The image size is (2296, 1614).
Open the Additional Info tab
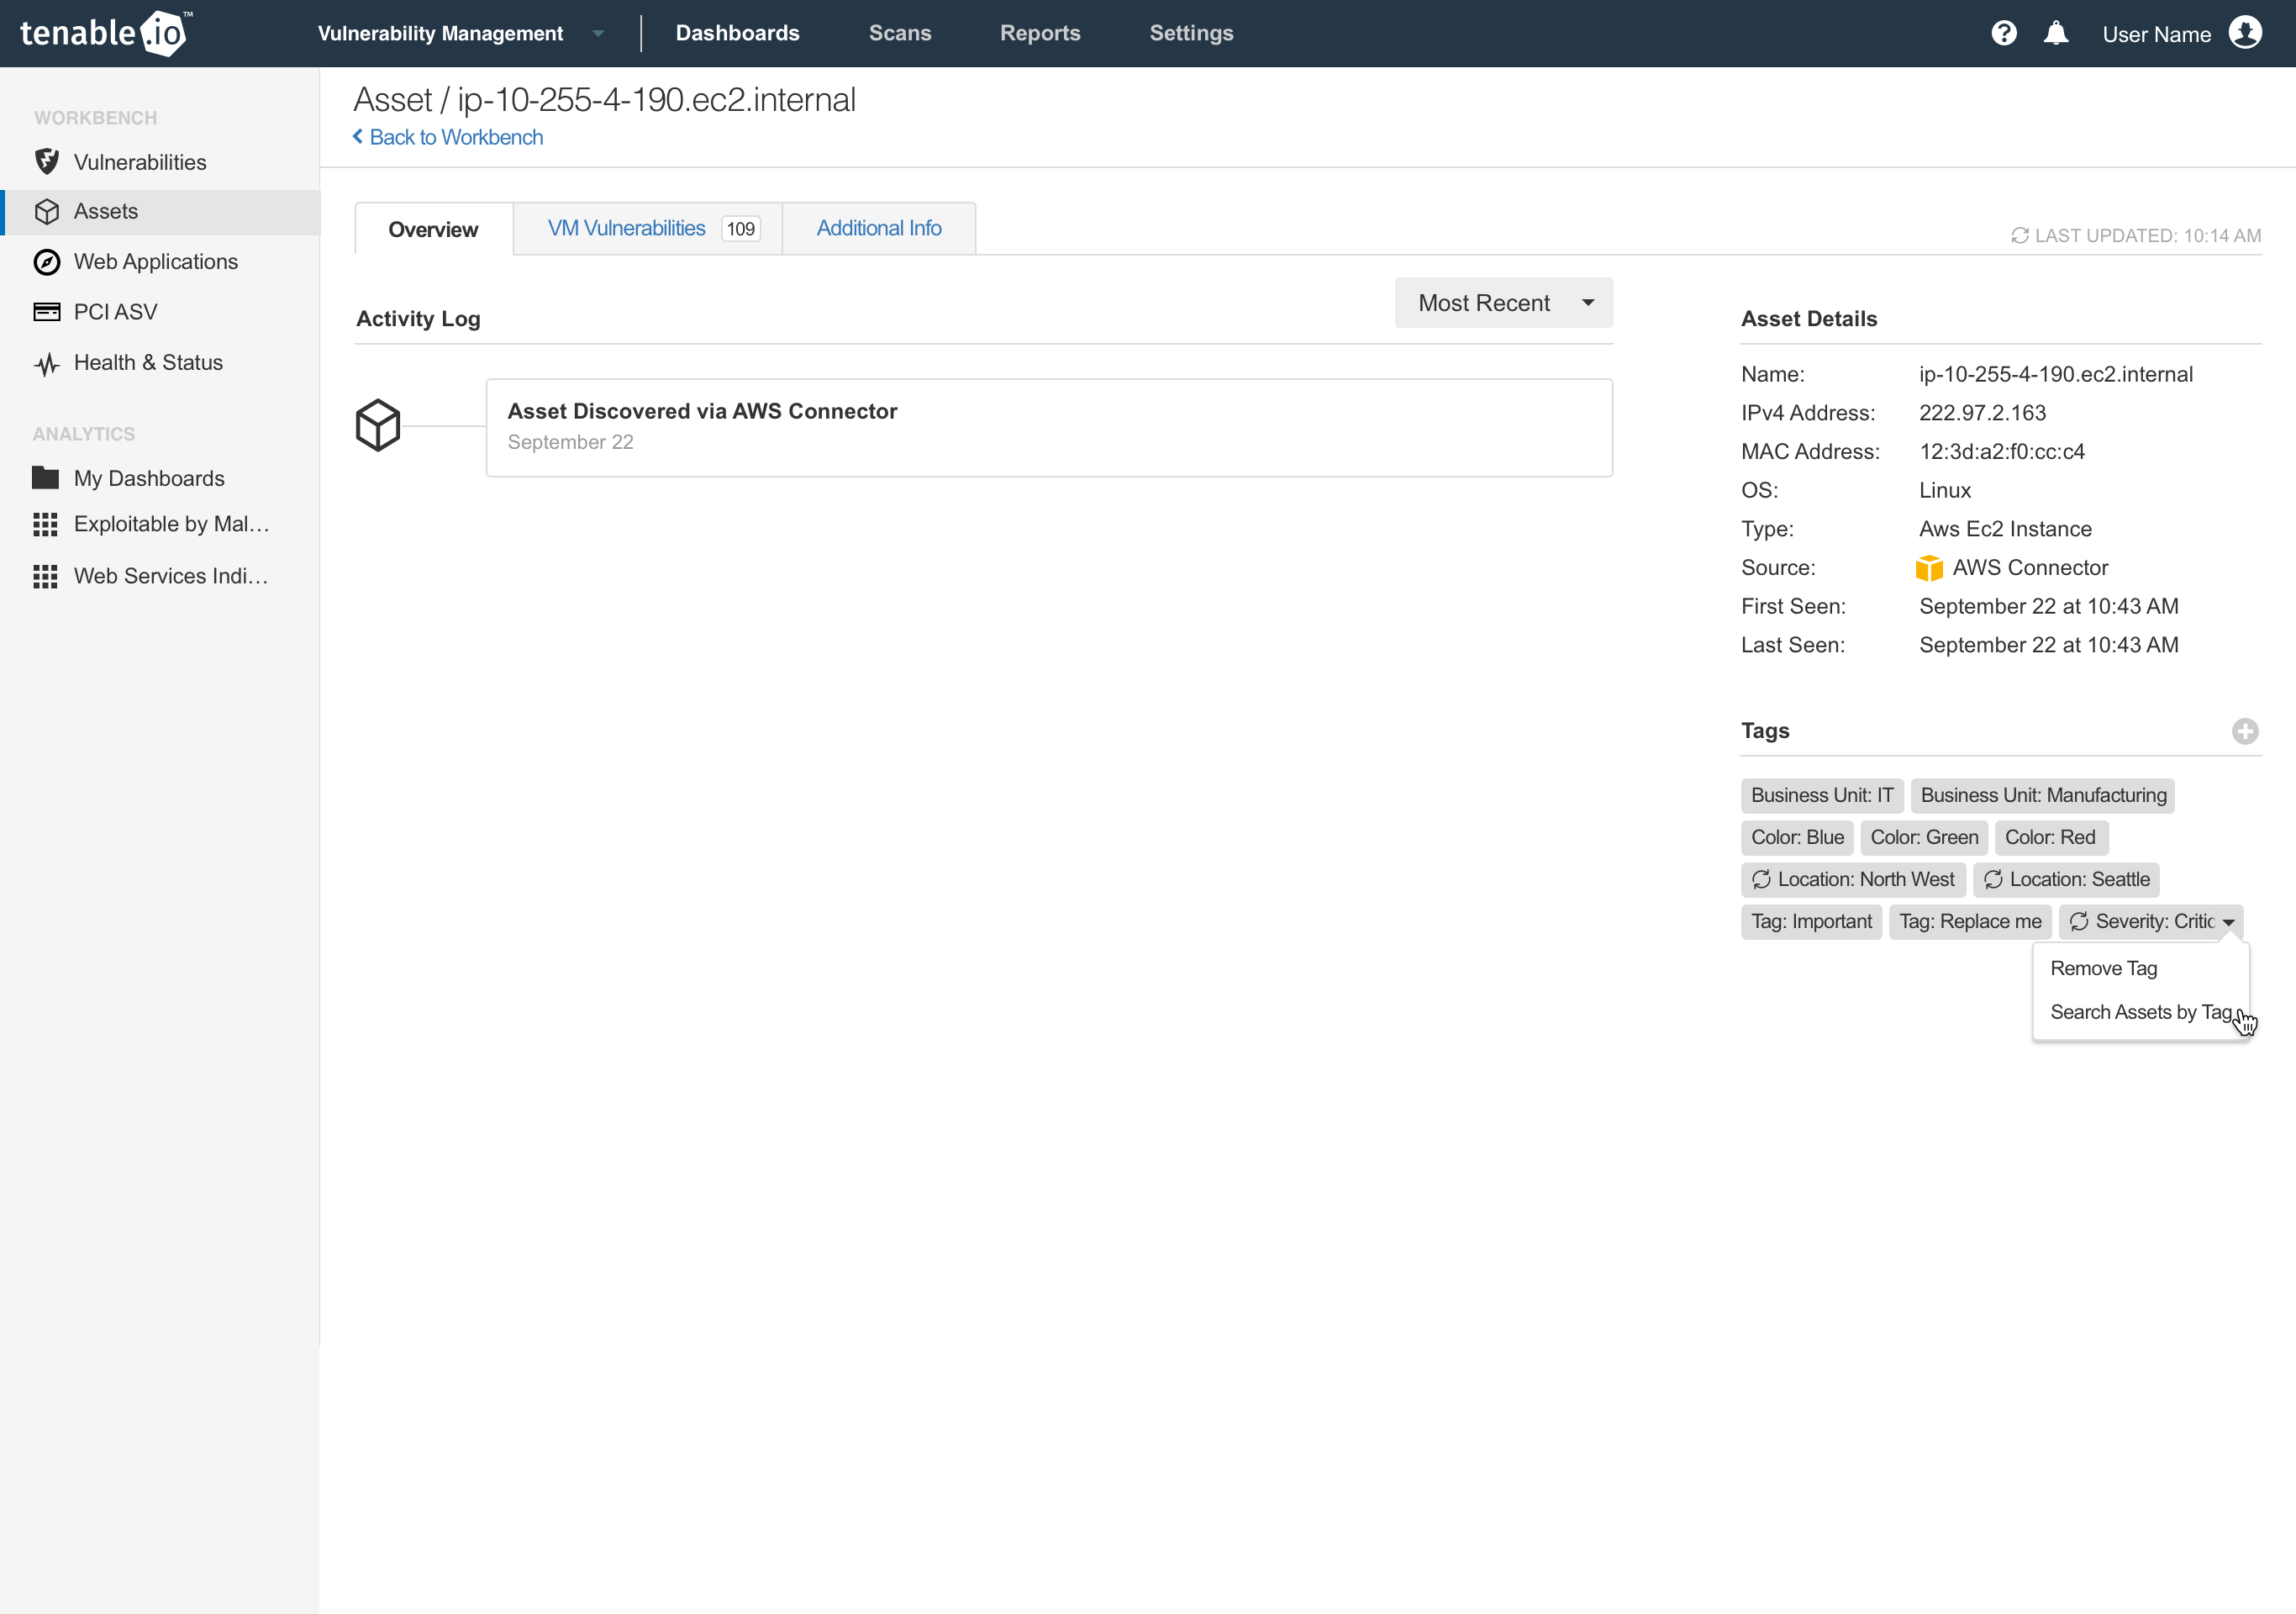878,229
